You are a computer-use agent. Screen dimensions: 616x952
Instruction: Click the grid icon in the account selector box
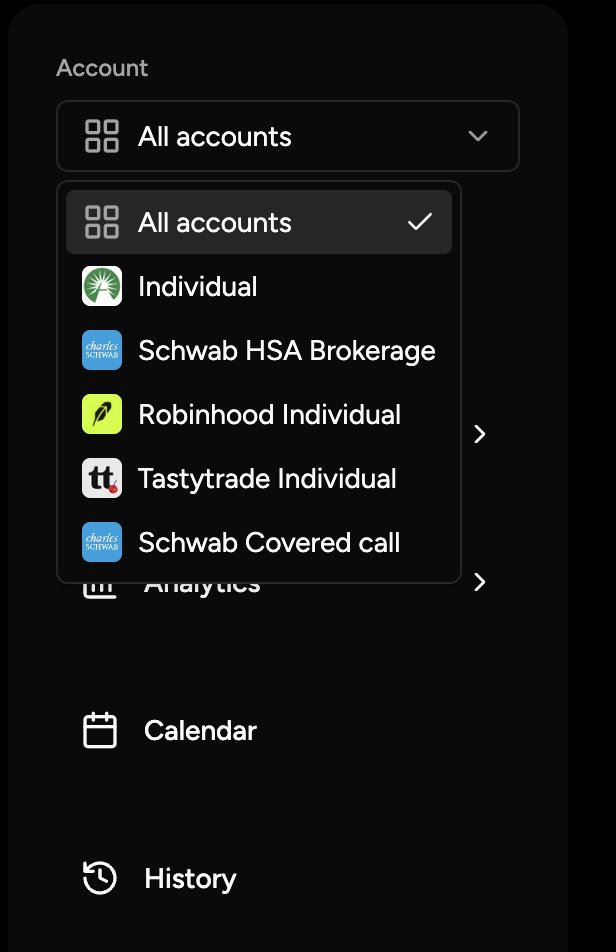pyautogui.click(x=101, y=136)
